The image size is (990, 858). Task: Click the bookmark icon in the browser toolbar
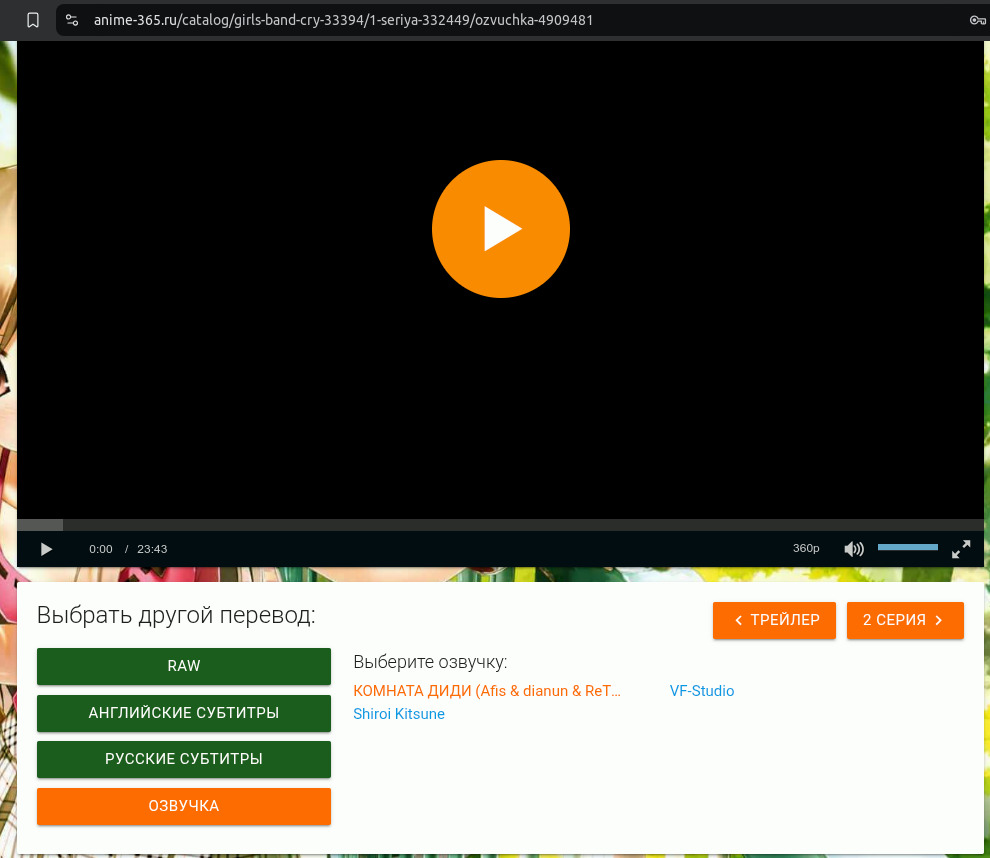coord(33,19)
